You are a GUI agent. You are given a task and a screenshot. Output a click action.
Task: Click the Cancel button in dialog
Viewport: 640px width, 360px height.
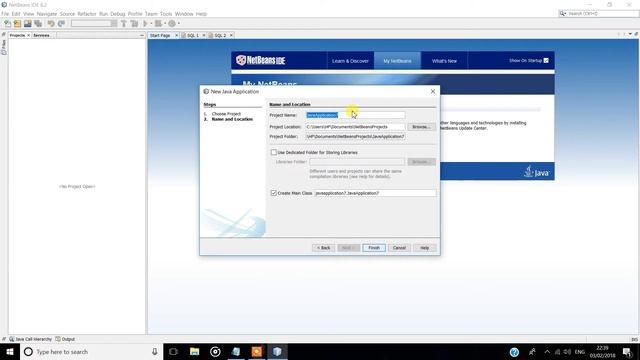point(399,248)
